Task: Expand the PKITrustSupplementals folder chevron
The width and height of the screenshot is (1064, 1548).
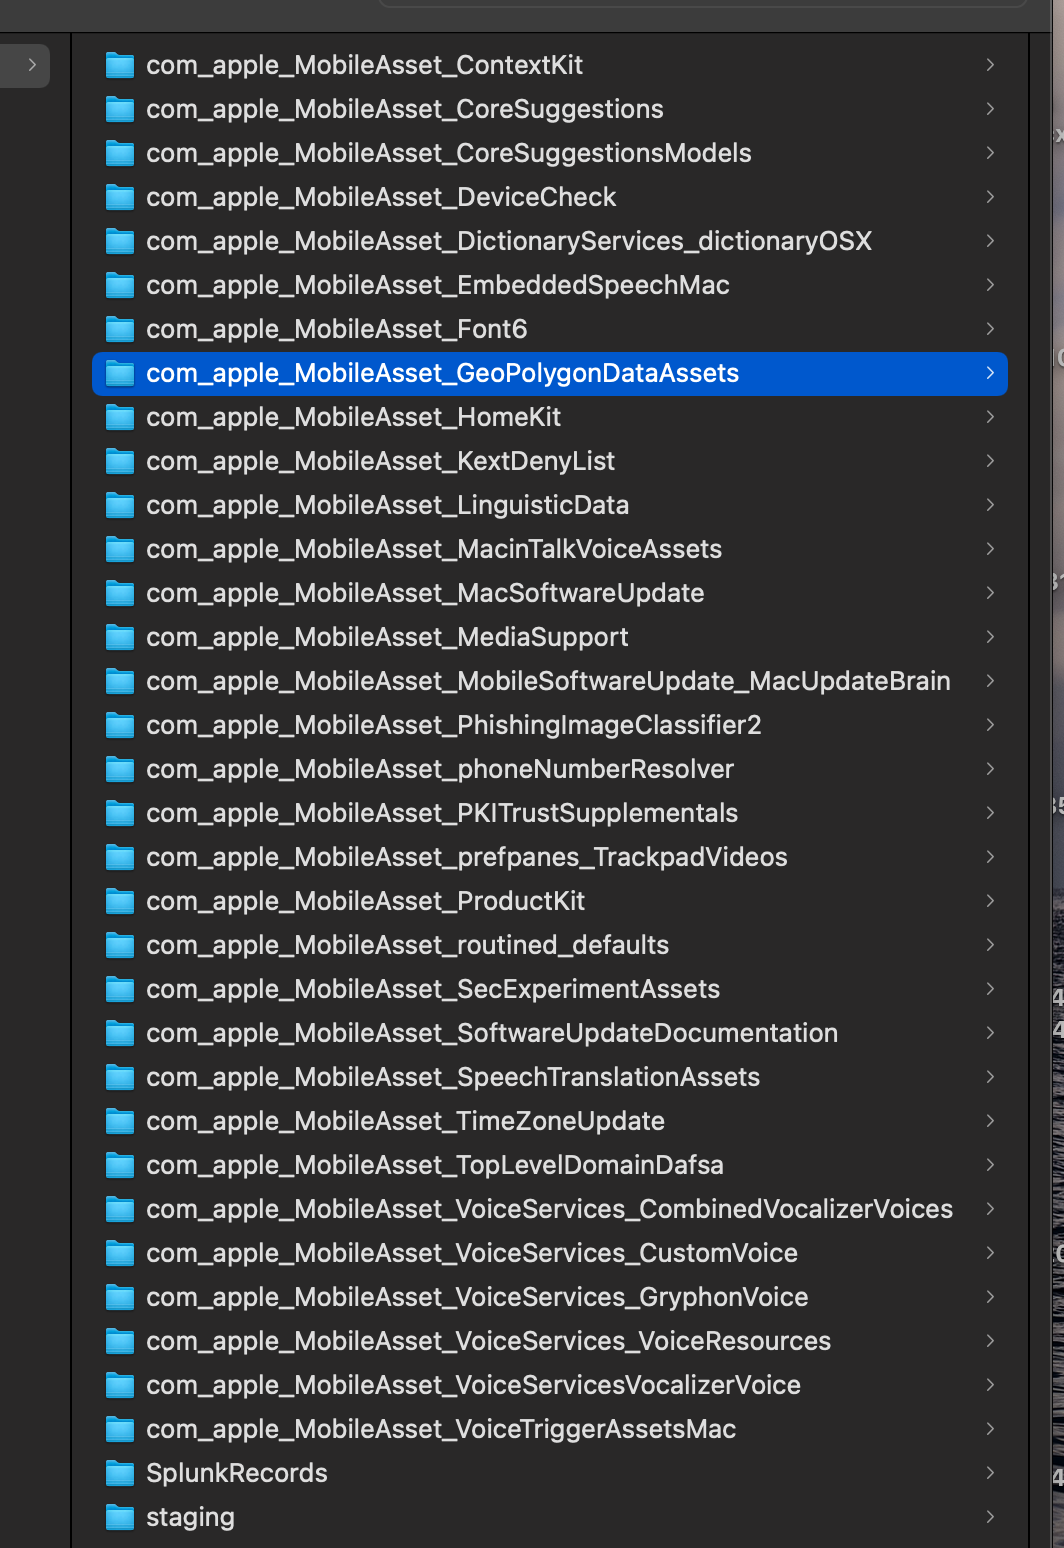Action: (x=990, y=813)
